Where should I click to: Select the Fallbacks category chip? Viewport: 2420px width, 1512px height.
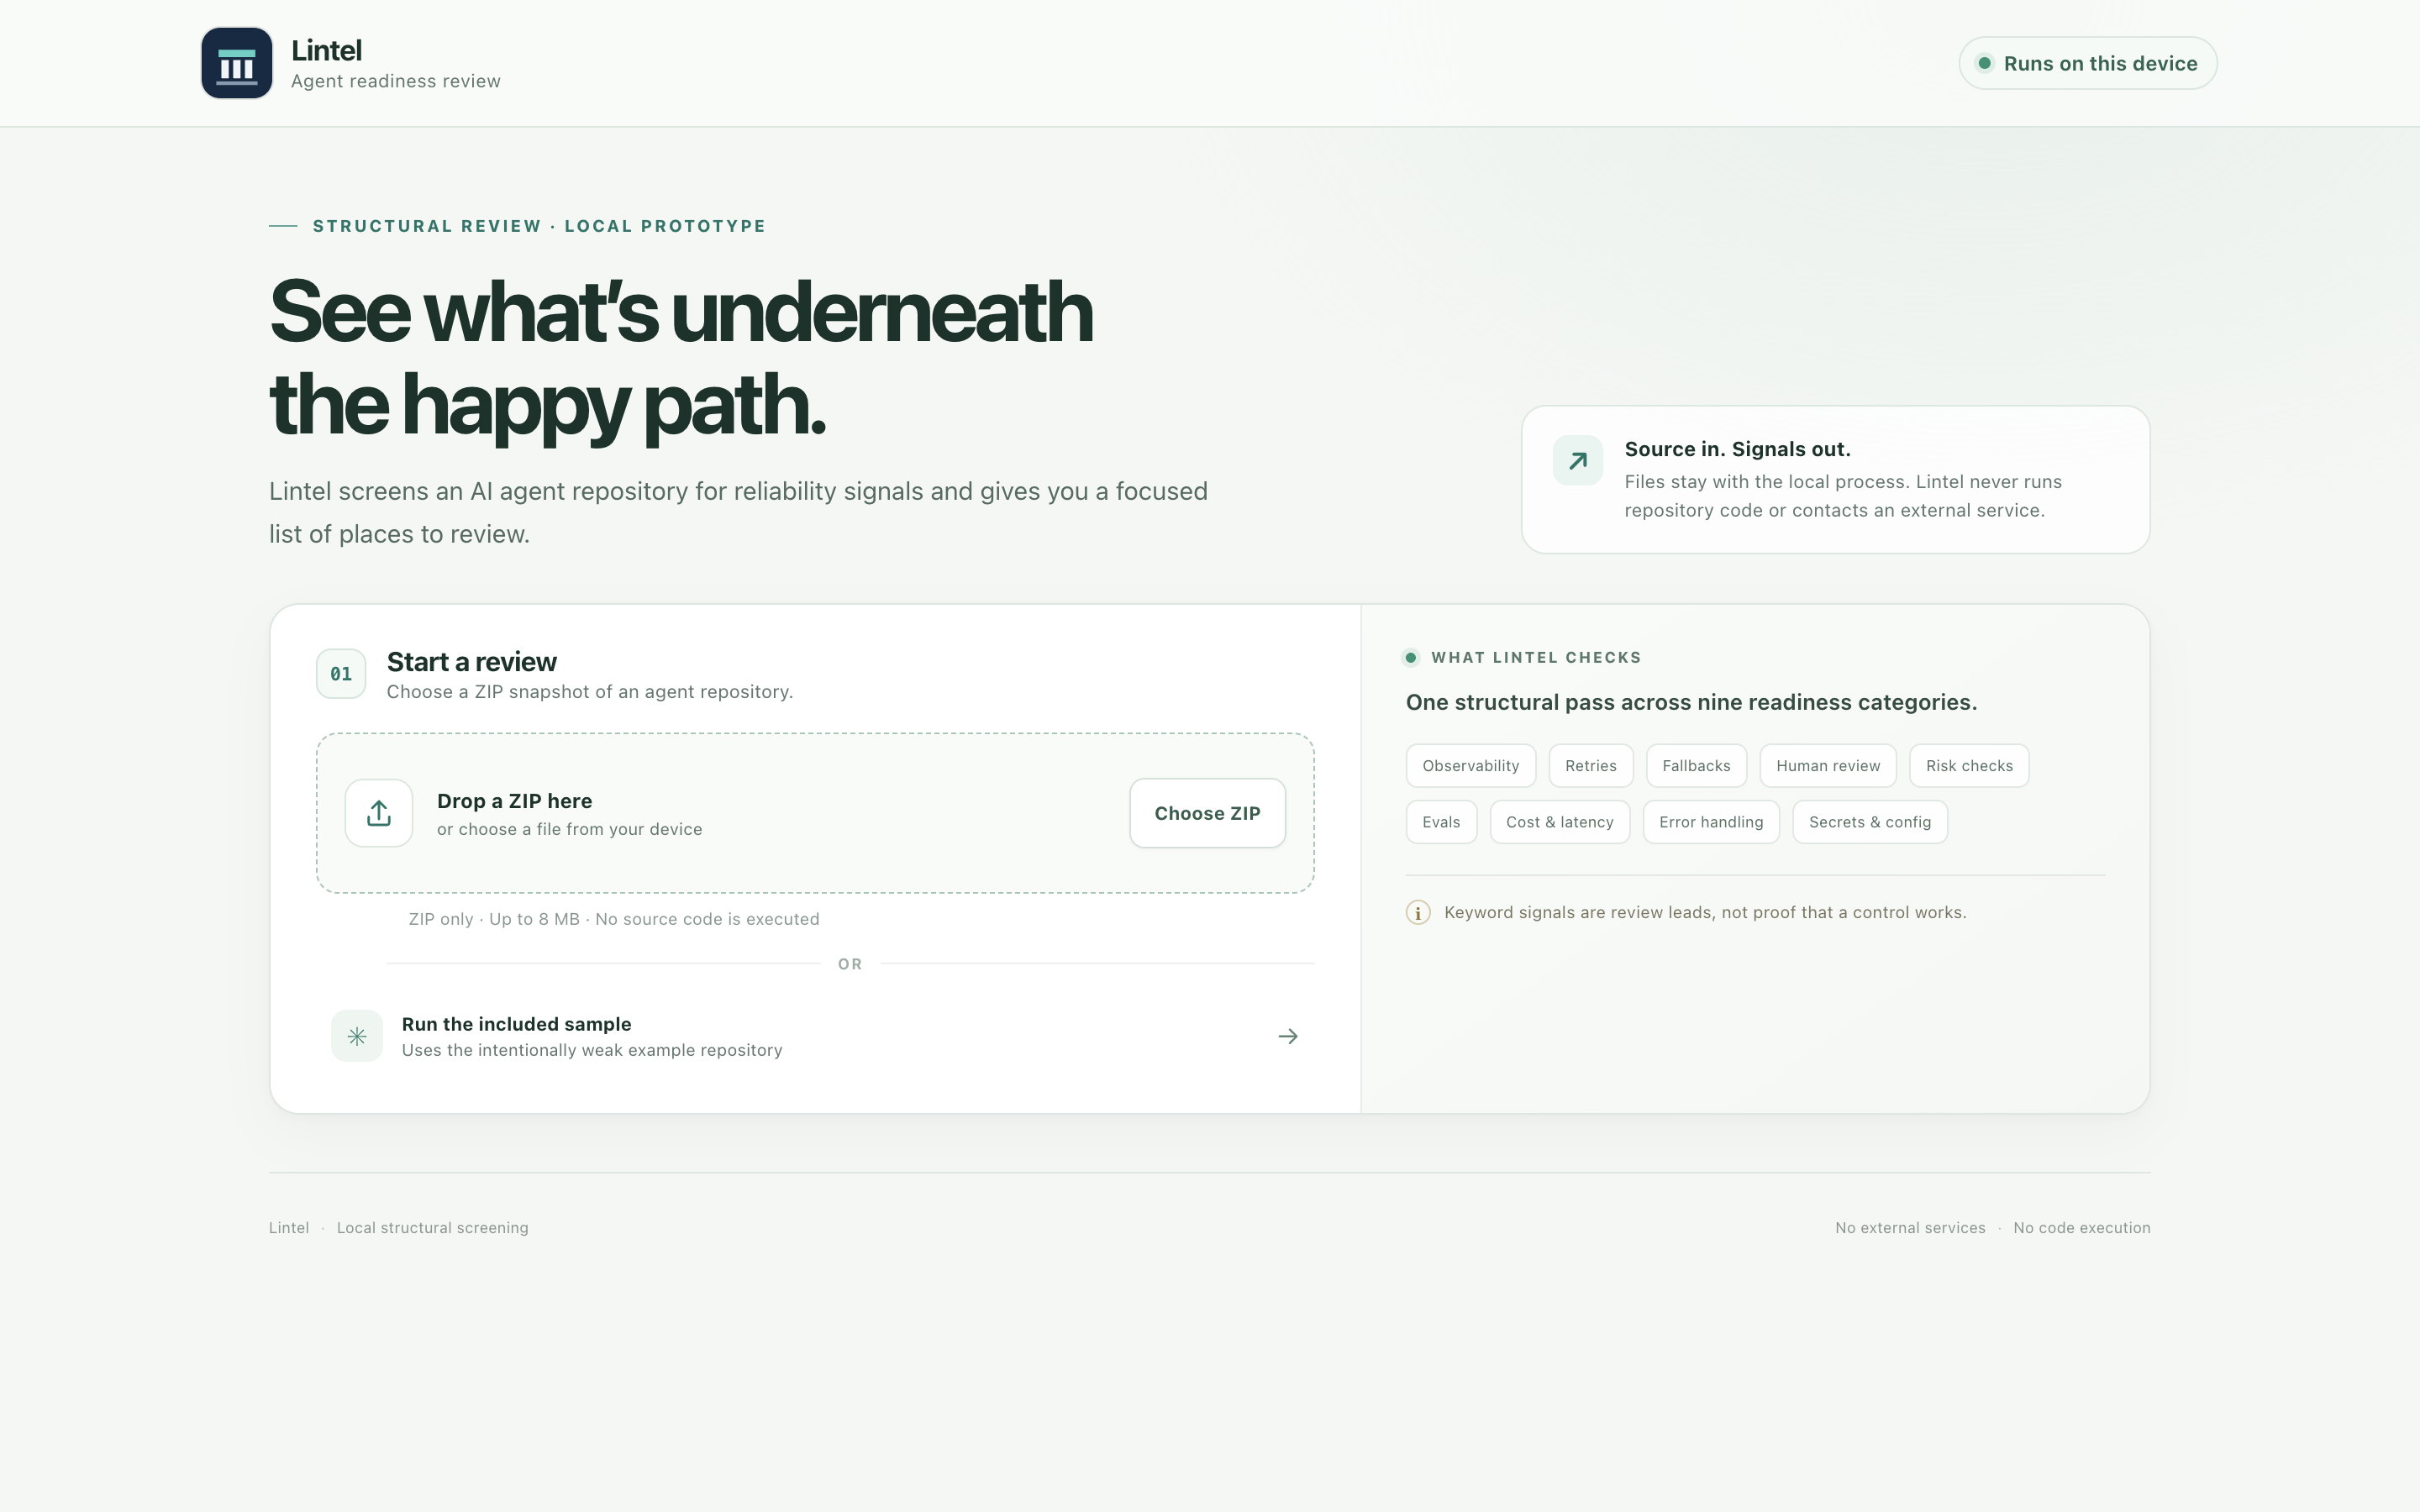(1696, 766)
